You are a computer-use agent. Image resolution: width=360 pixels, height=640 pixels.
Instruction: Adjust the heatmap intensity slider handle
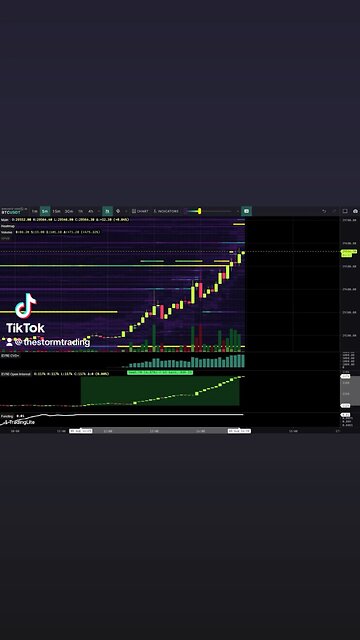pos(199,211)
